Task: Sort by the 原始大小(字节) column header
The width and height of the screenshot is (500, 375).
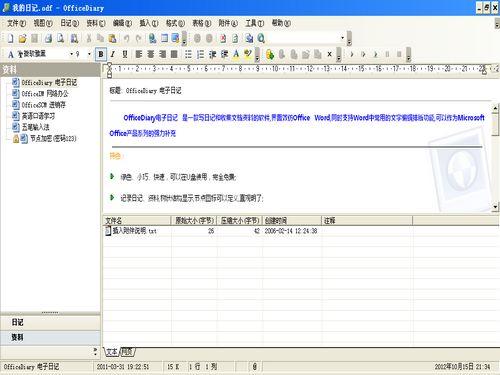Action: (194, 220)
